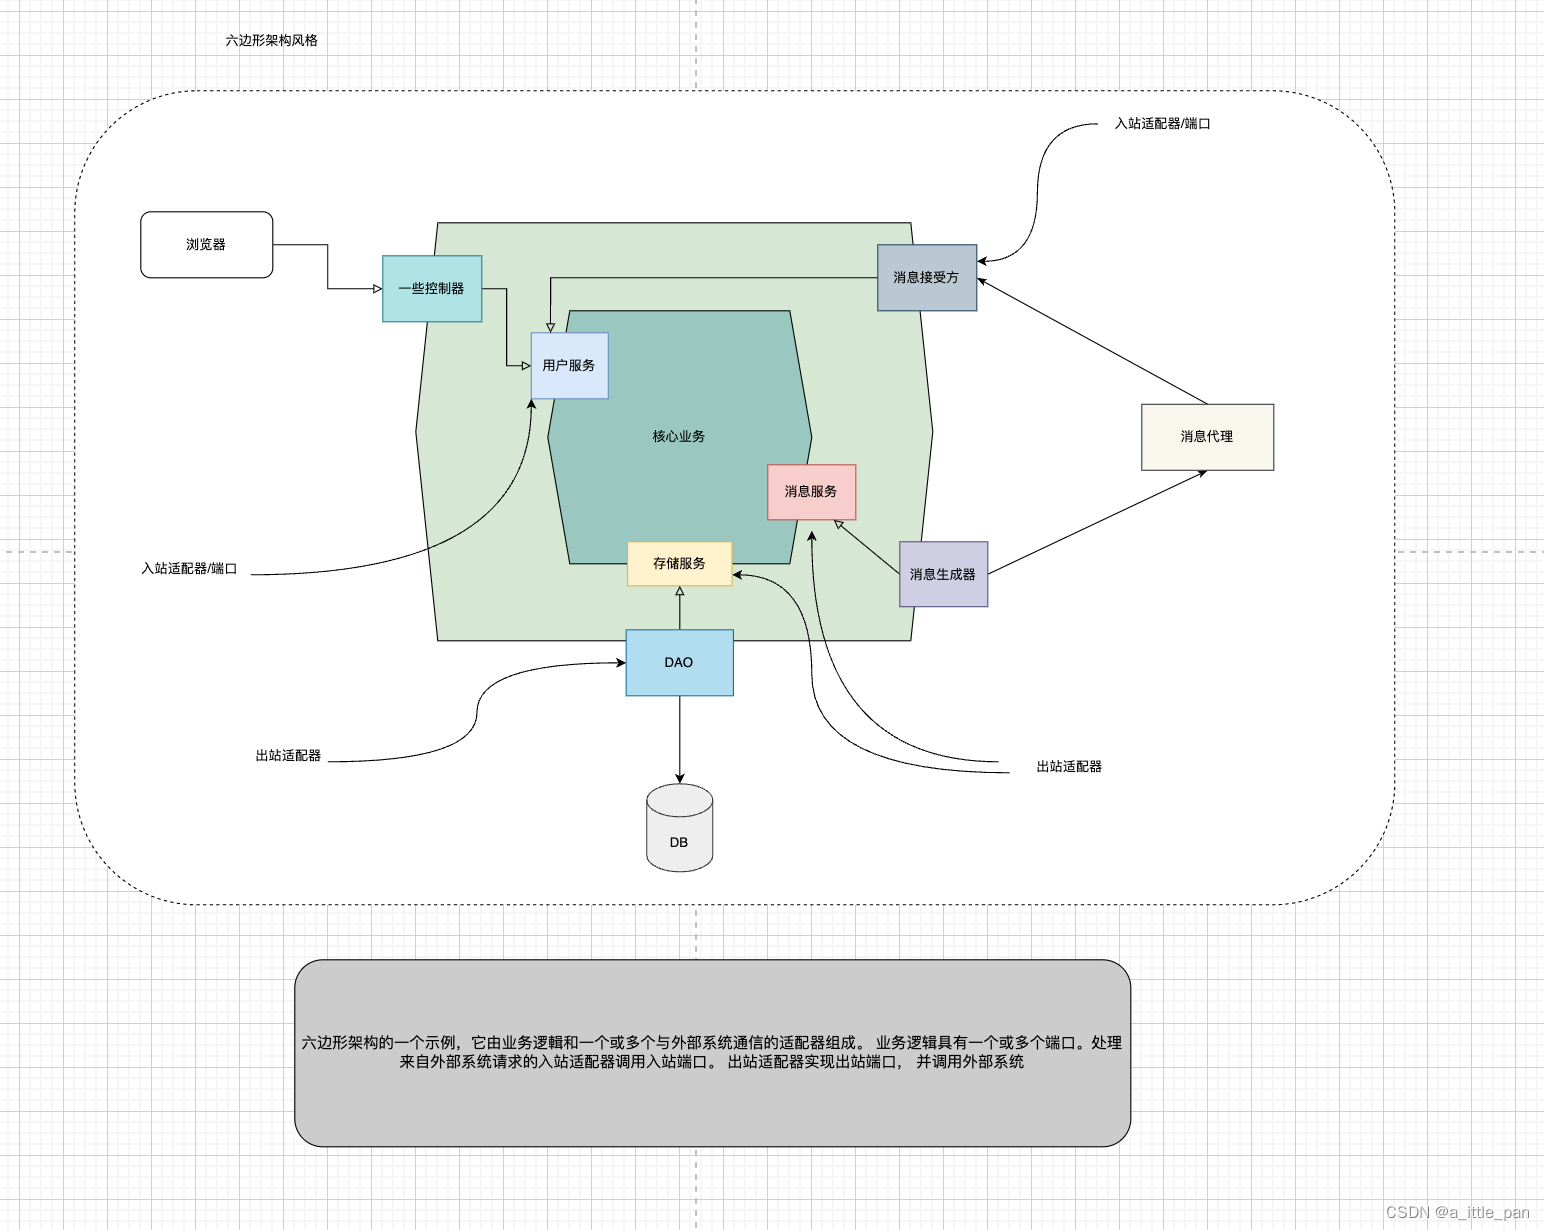1544x1230 pixels.
Task: Click the 六边形架构风格 title text
Action: tap(272, 40)
